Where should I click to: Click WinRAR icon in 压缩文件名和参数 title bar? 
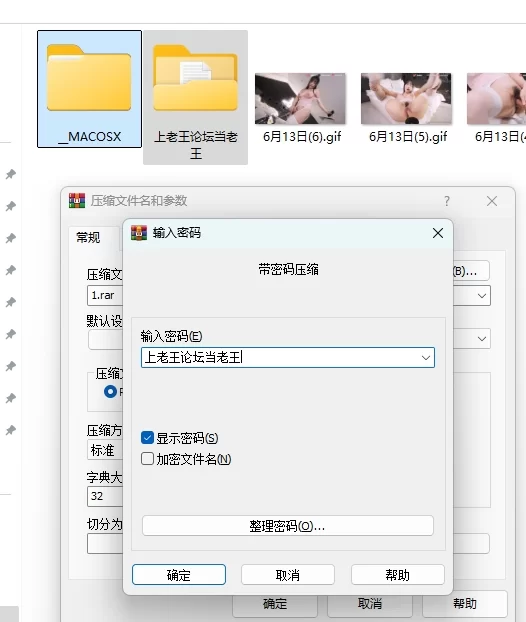[x=77, y=201]
